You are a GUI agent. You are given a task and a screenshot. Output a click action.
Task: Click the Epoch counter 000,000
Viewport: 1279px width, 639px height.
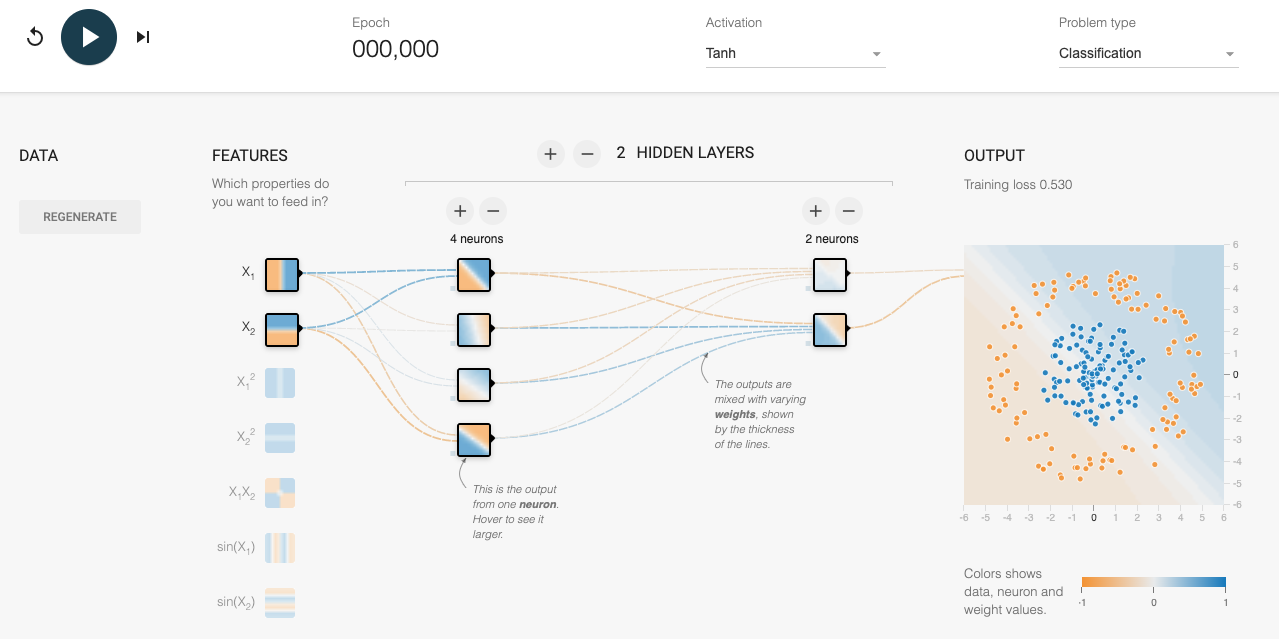pyautogui.click(x=395, y=49)
